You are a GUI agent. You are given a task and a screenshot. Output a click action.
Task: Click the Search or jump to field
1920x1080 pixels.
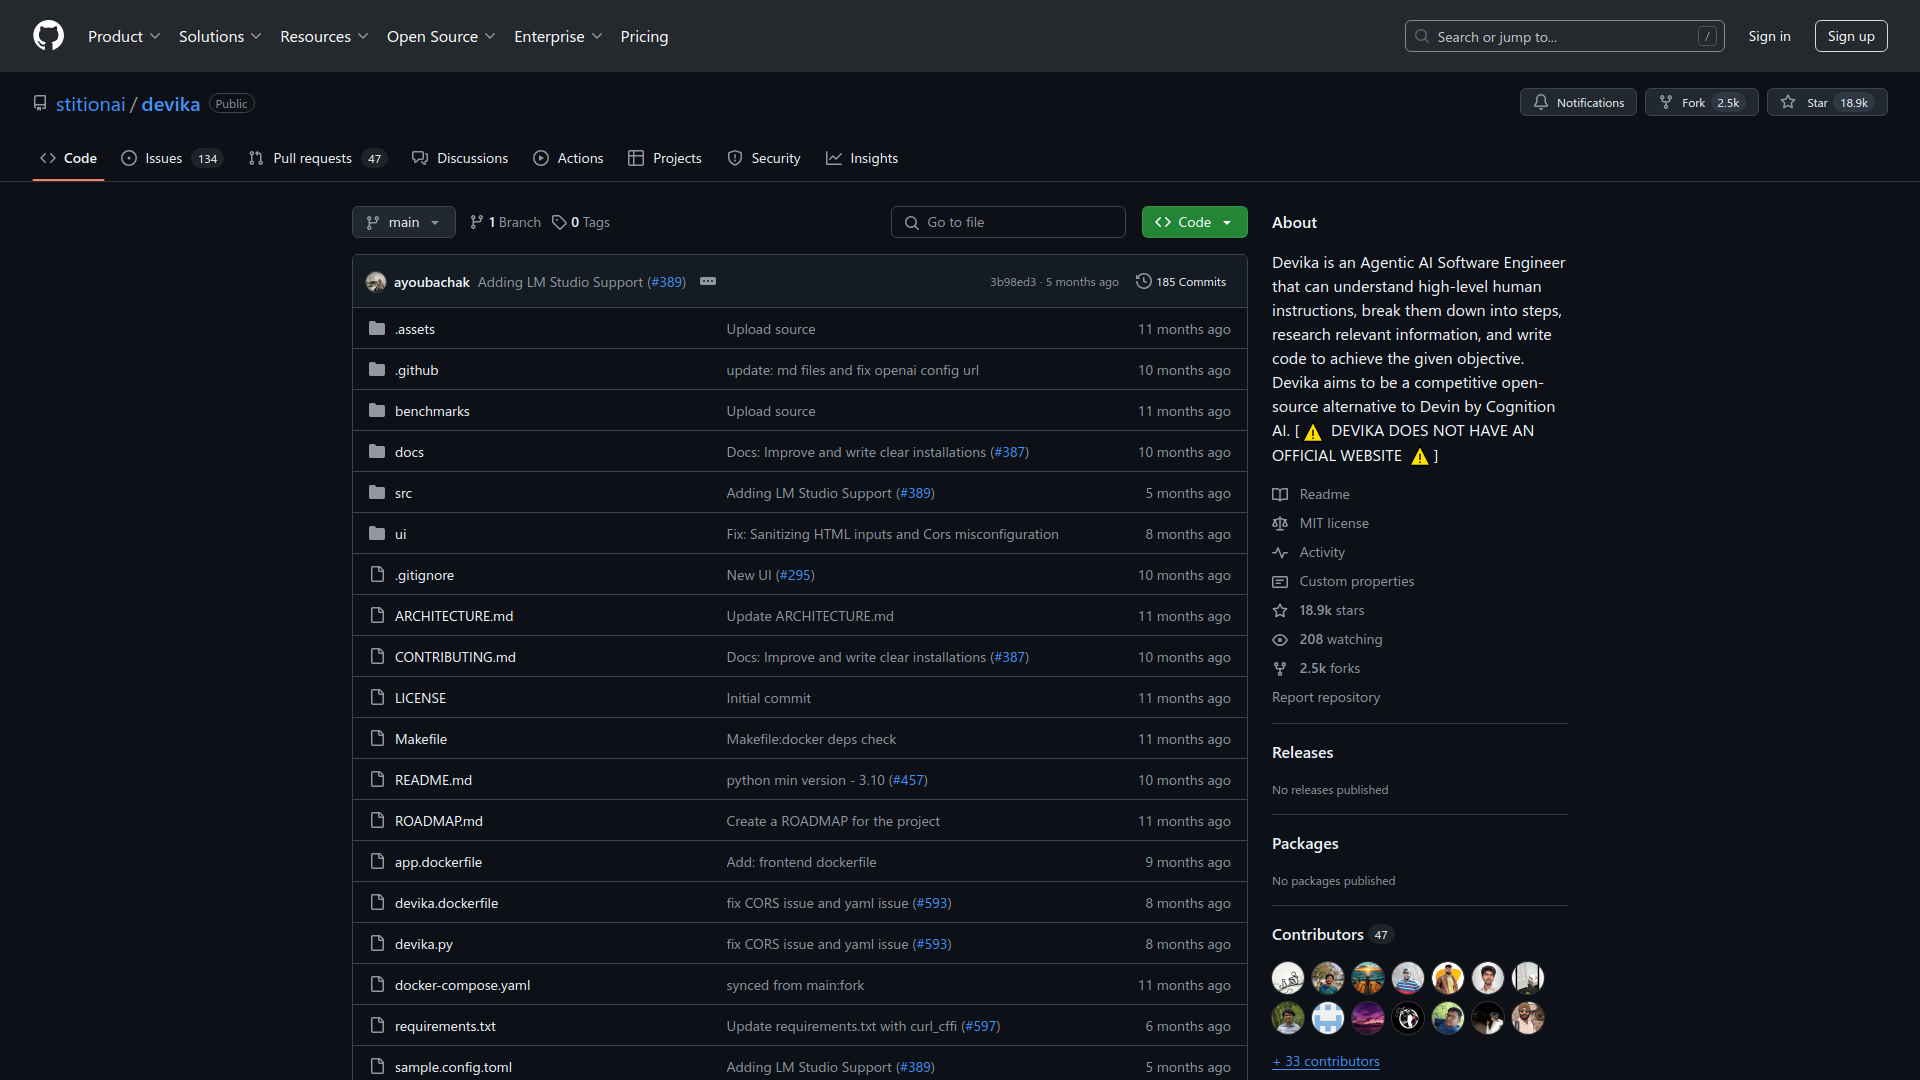pos(1564,36)
